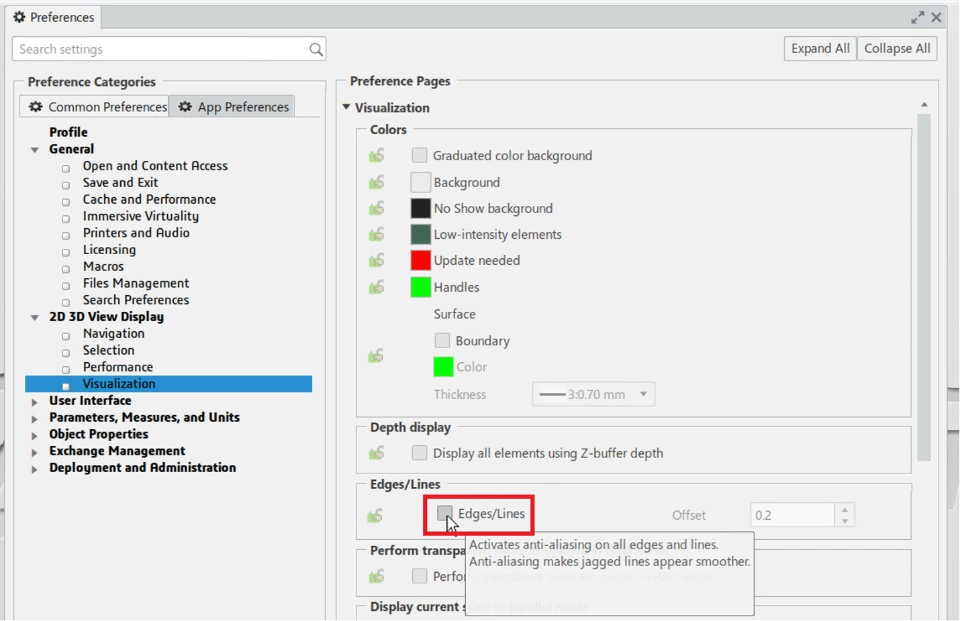Click the search magnifier icon
Image resolution: width=960 pixels, height=621 pixels.
pos(316,49)
